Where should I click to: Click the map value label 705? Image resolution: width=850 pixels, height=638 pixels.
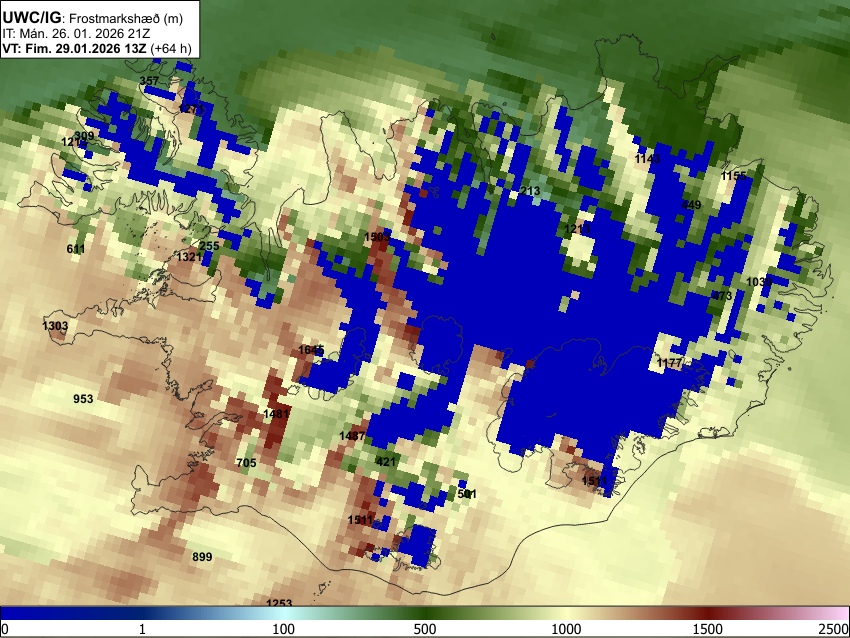pyautogui.click(x=246, y=463)
